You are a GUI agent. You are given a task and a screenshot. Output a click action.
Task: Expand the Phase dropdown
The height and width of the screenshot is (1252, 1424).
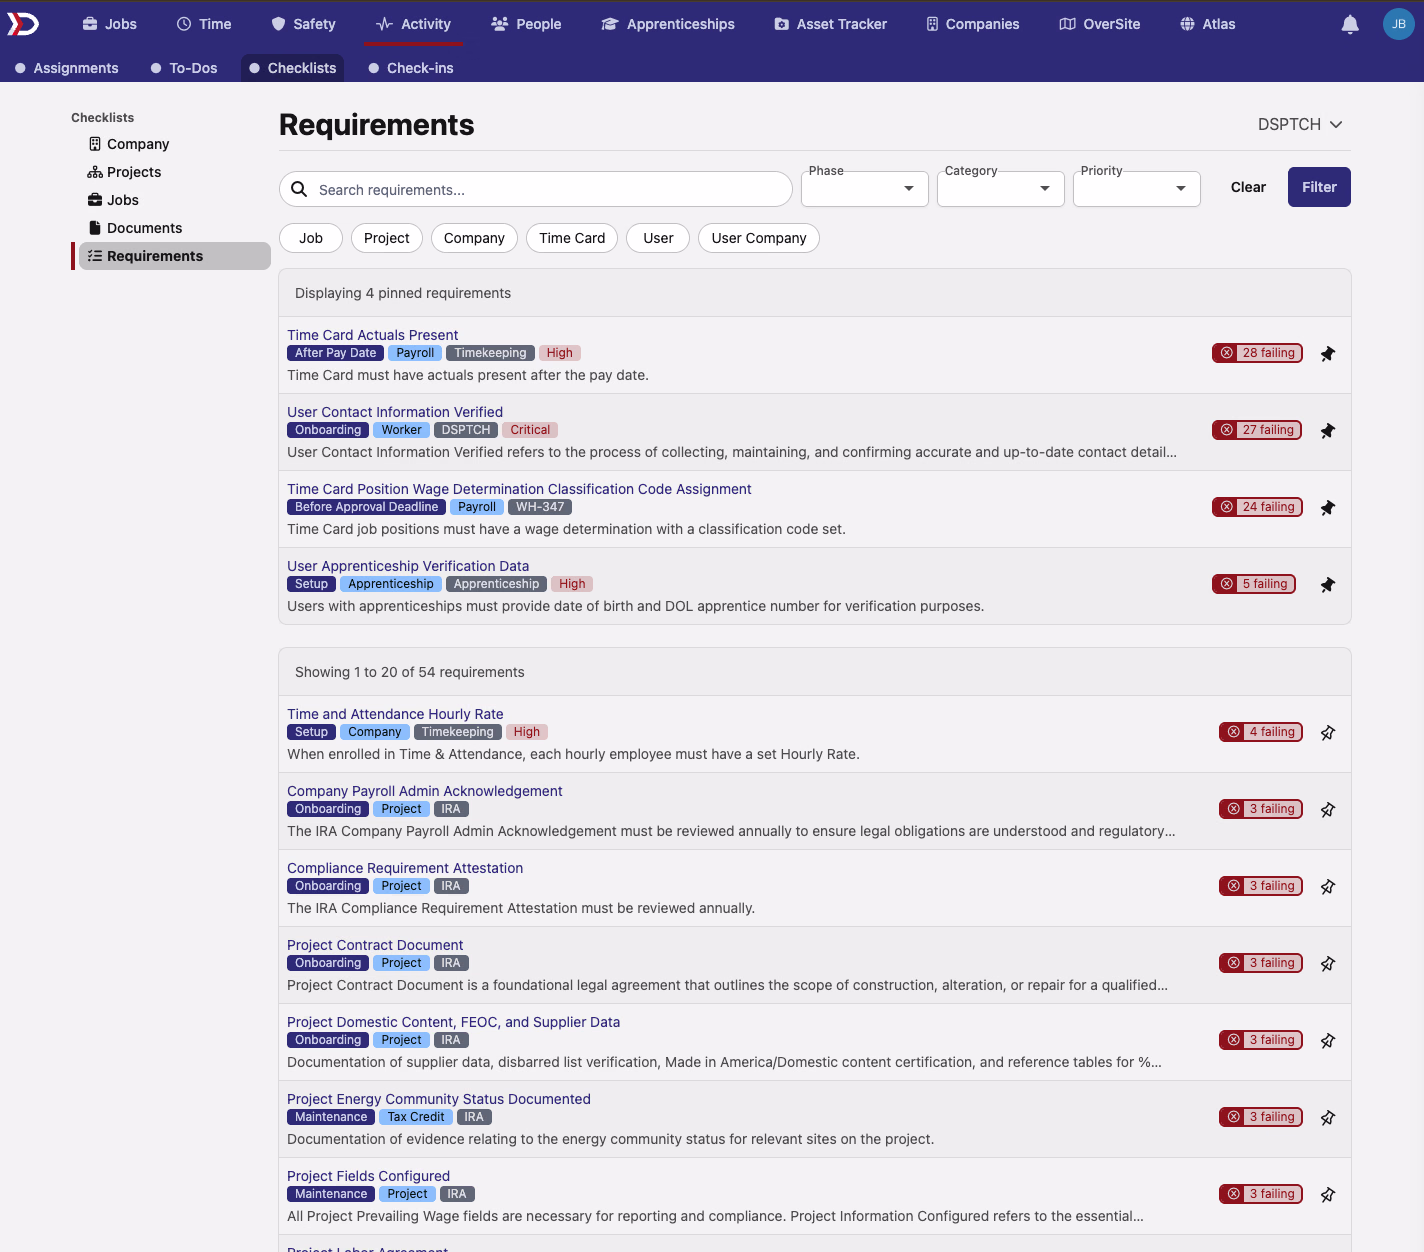point(865,188)
